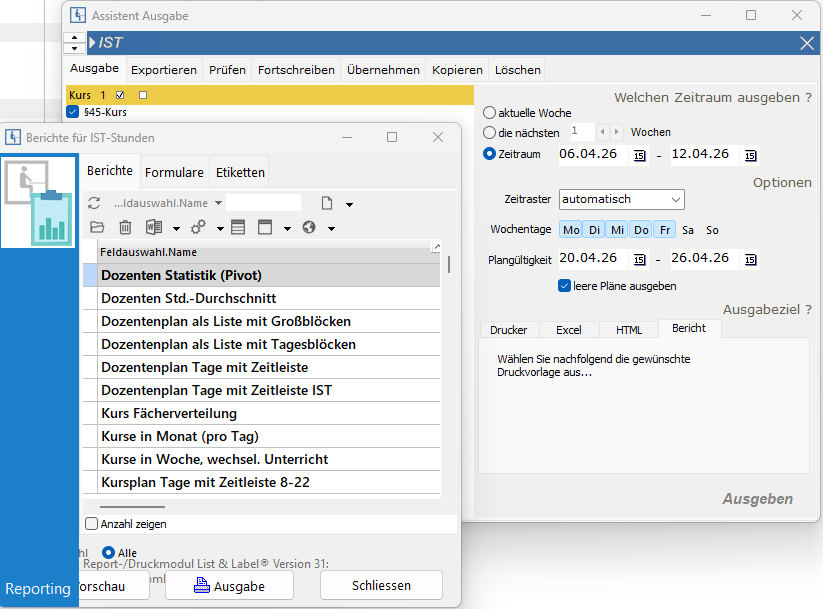This screenshot has height=609, width=823.
Task: Toggle the Sa weekday button
Action: point(688,230)
